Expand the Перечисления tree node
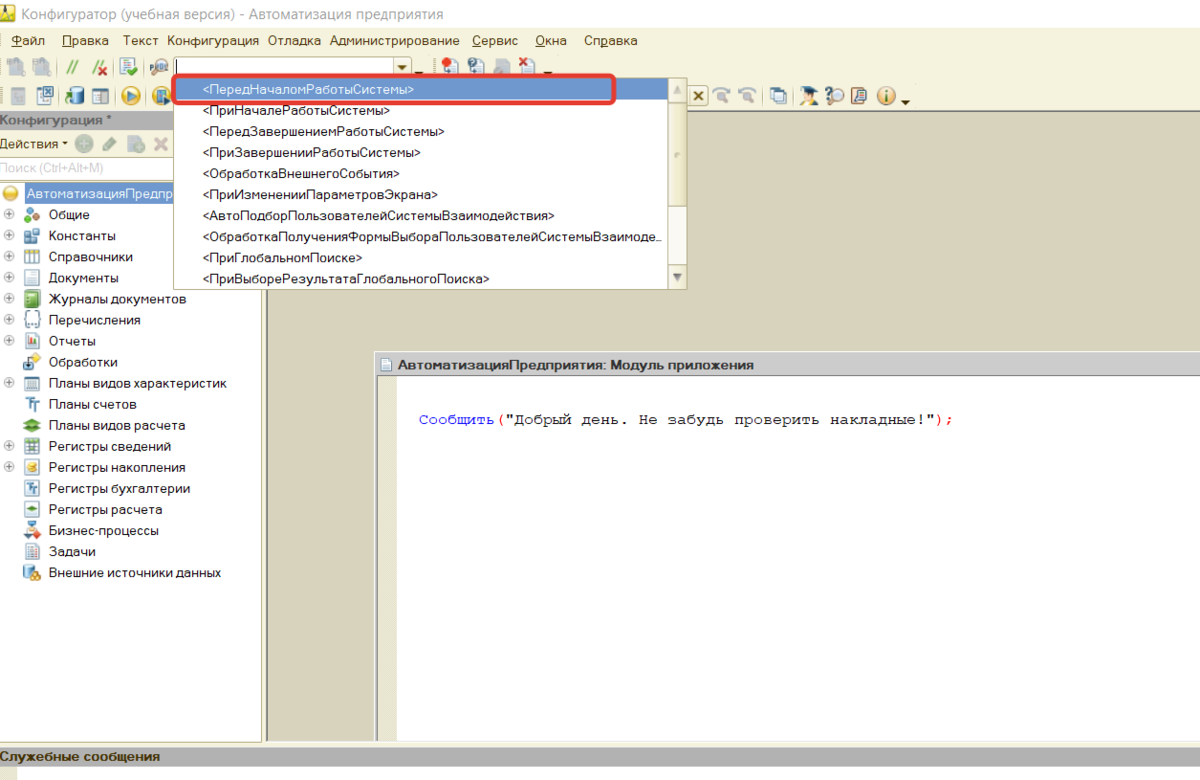Viewport: 1200px width, 780px height. [9, 320]
